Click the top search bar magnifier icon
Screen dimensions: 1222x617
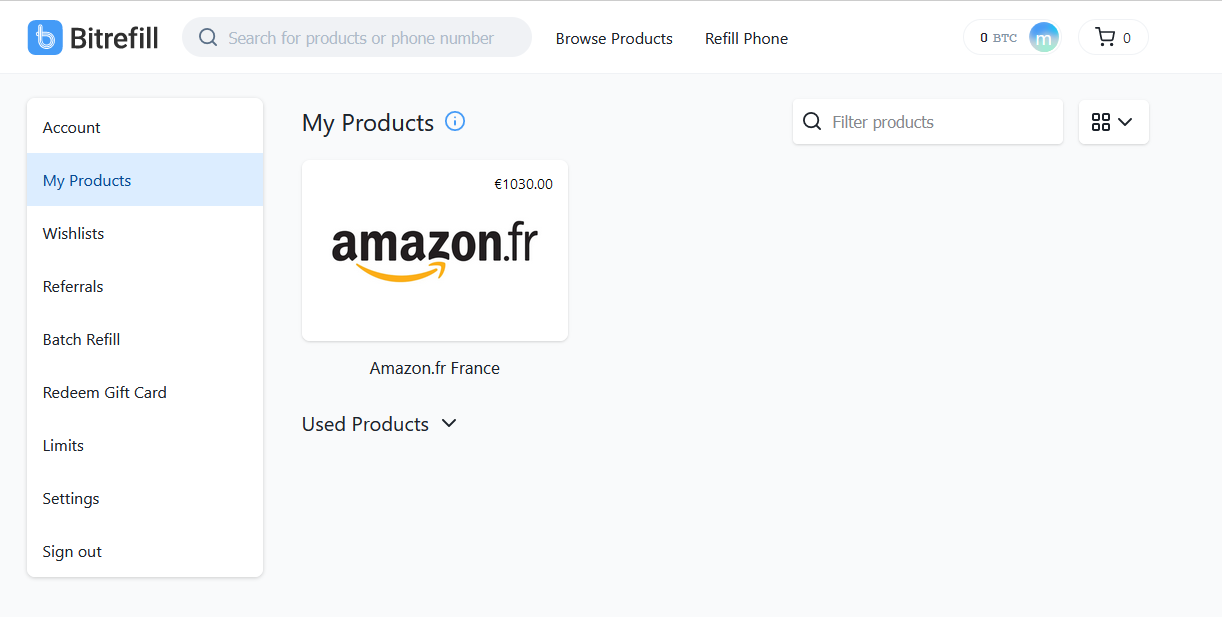coord(208,38)
